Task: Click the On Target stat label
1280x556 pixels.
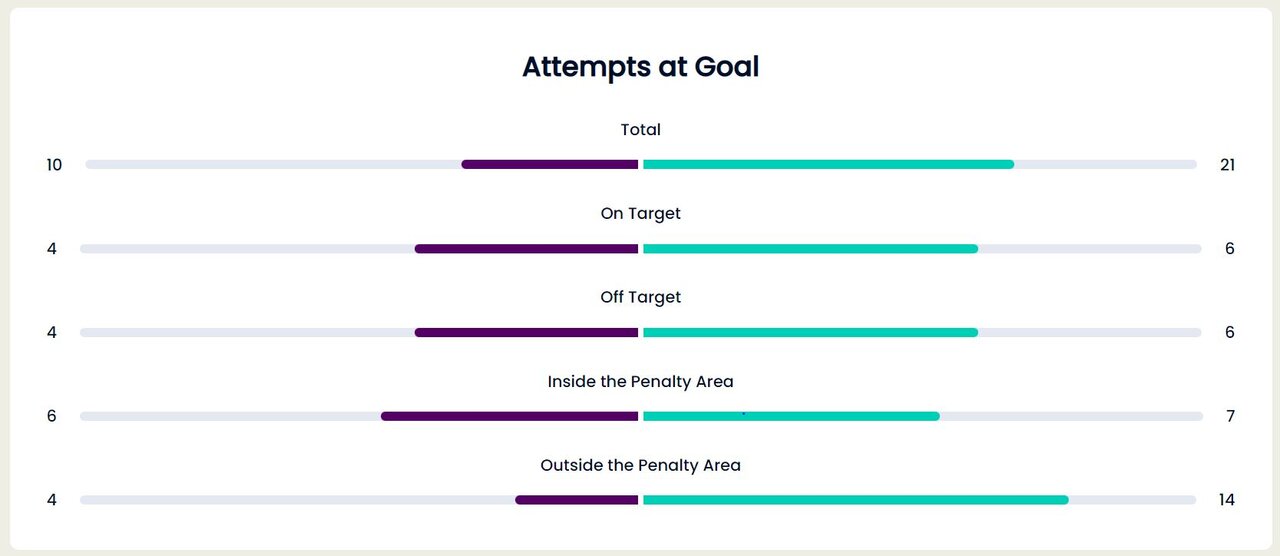Action: click(640, 214)
